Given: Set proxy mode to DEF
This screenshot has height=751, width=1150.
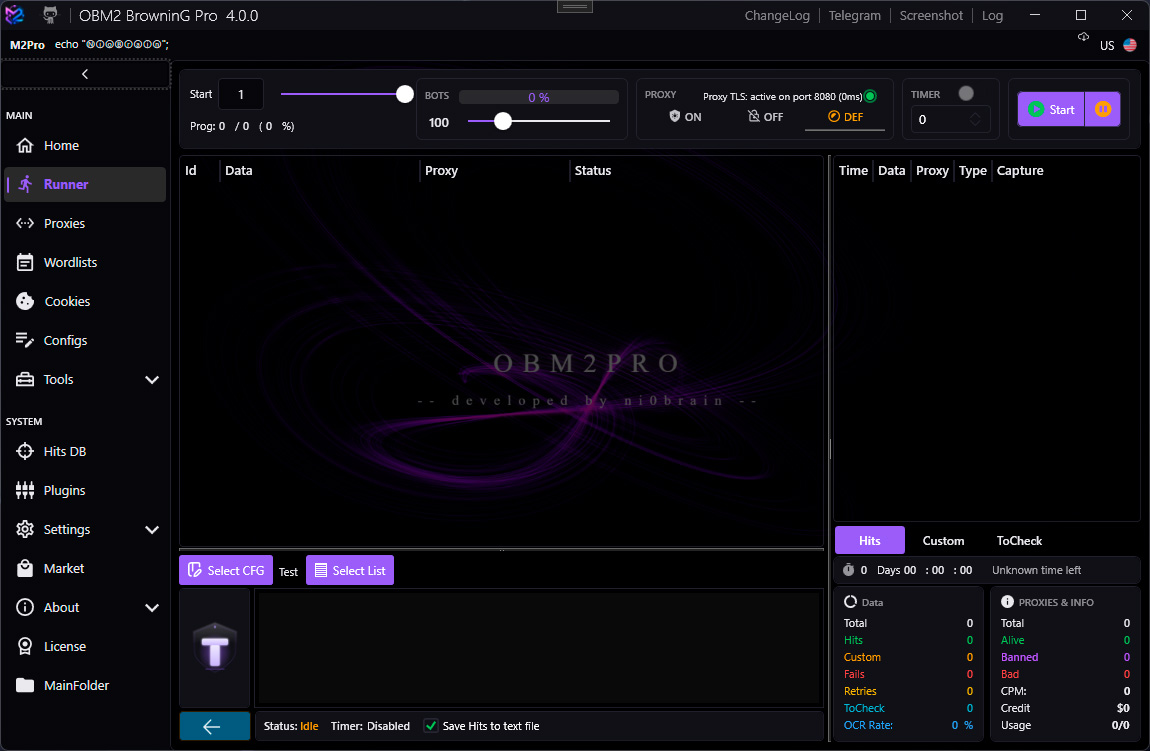Looking at the screenshot, I should [845, 117].
